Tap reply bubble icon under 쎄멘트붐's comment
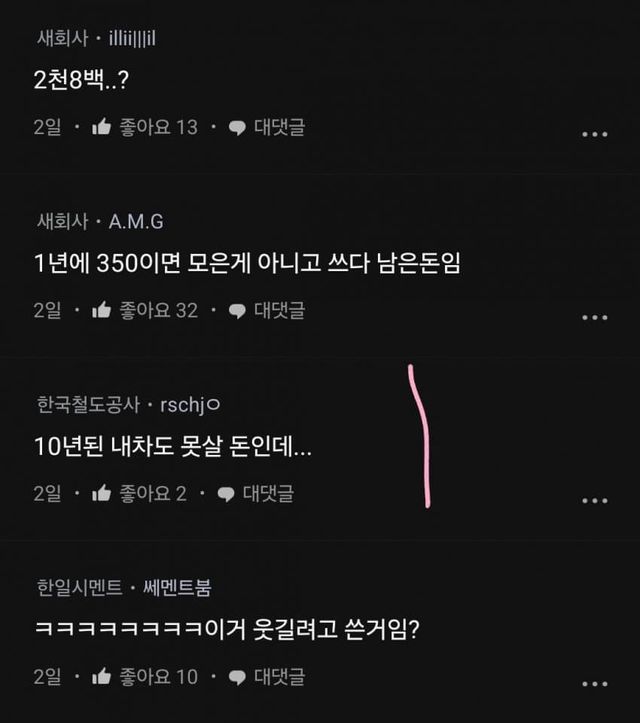The width and height of the screenshot is (640, 723). click(237, 678)
